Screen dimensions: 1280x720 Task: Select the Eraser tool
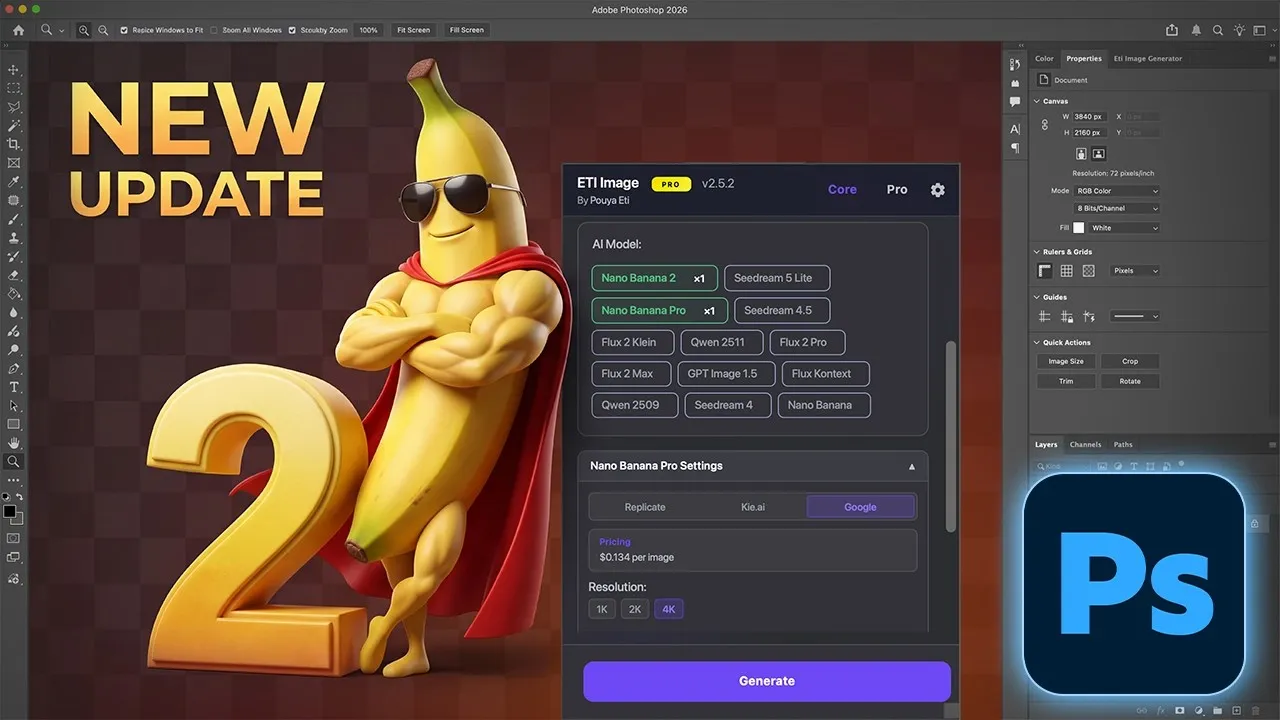click(14, 275)
